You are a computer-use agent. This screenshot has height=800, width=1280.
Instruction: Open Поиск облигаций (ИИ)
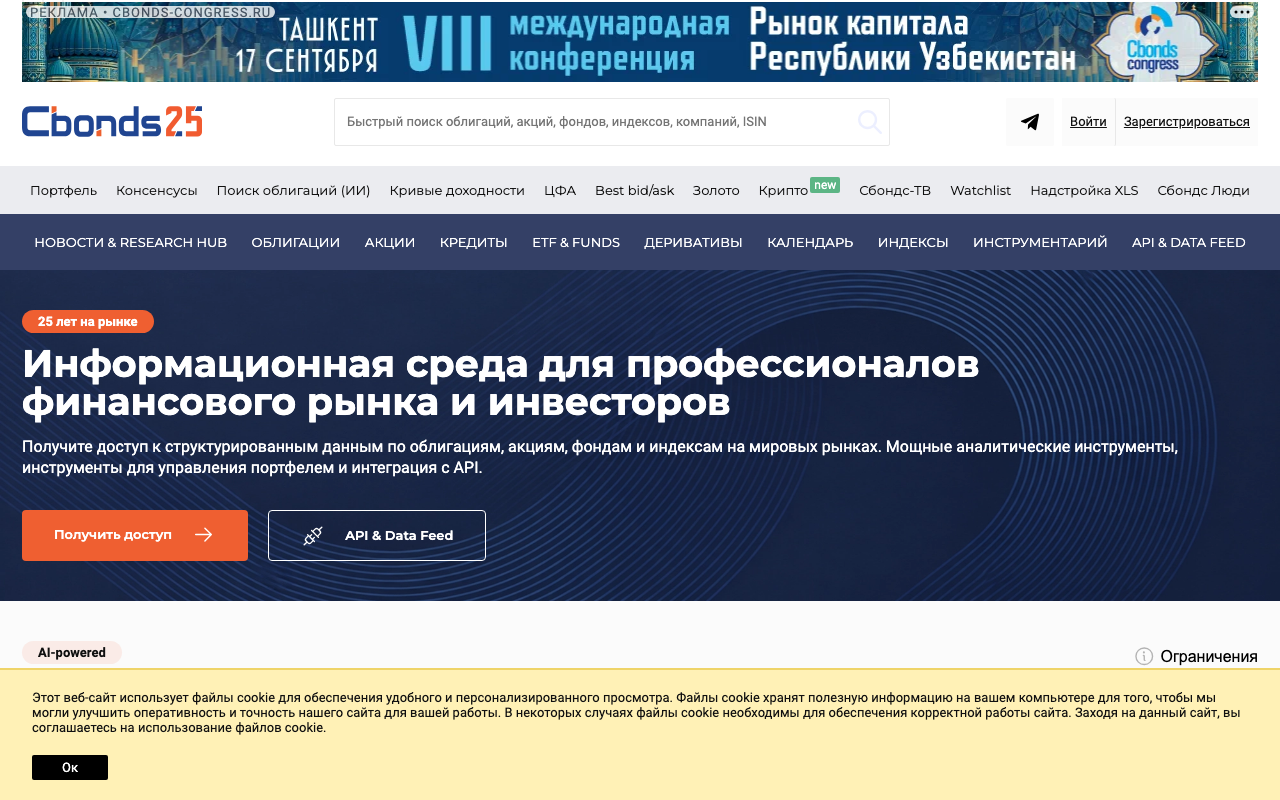coord(293,190)
